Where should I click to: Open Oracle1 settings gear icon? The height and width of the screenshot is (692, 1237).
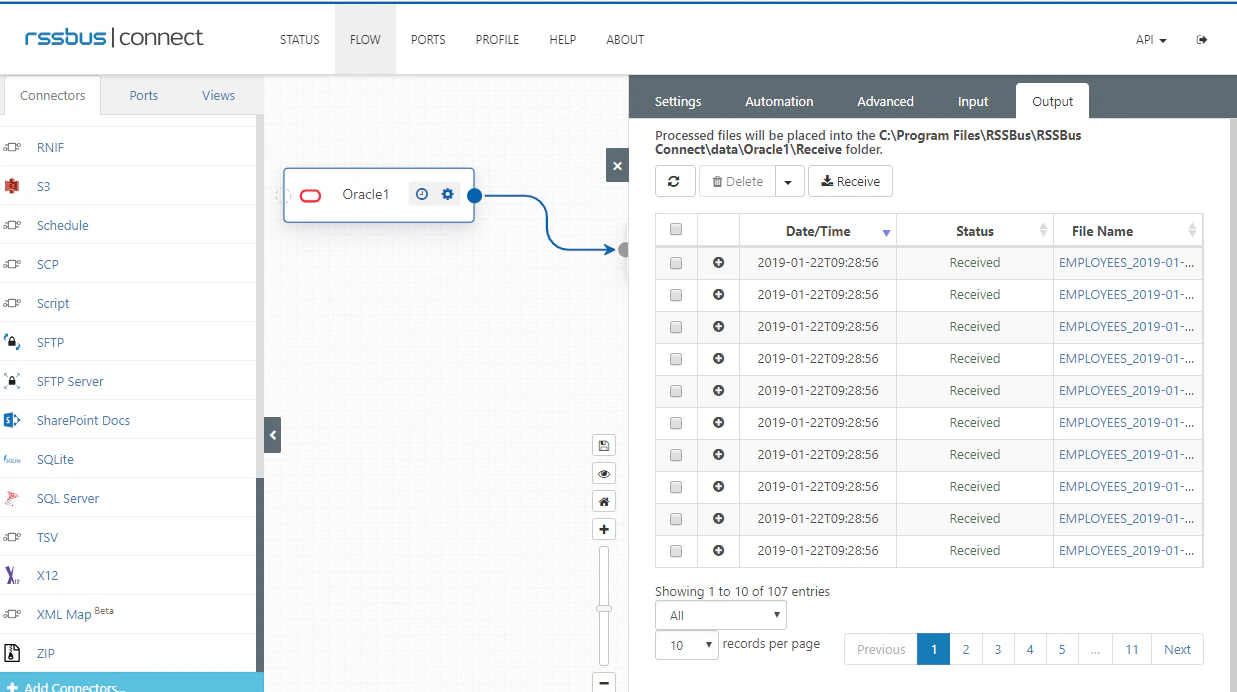(448, 194)
